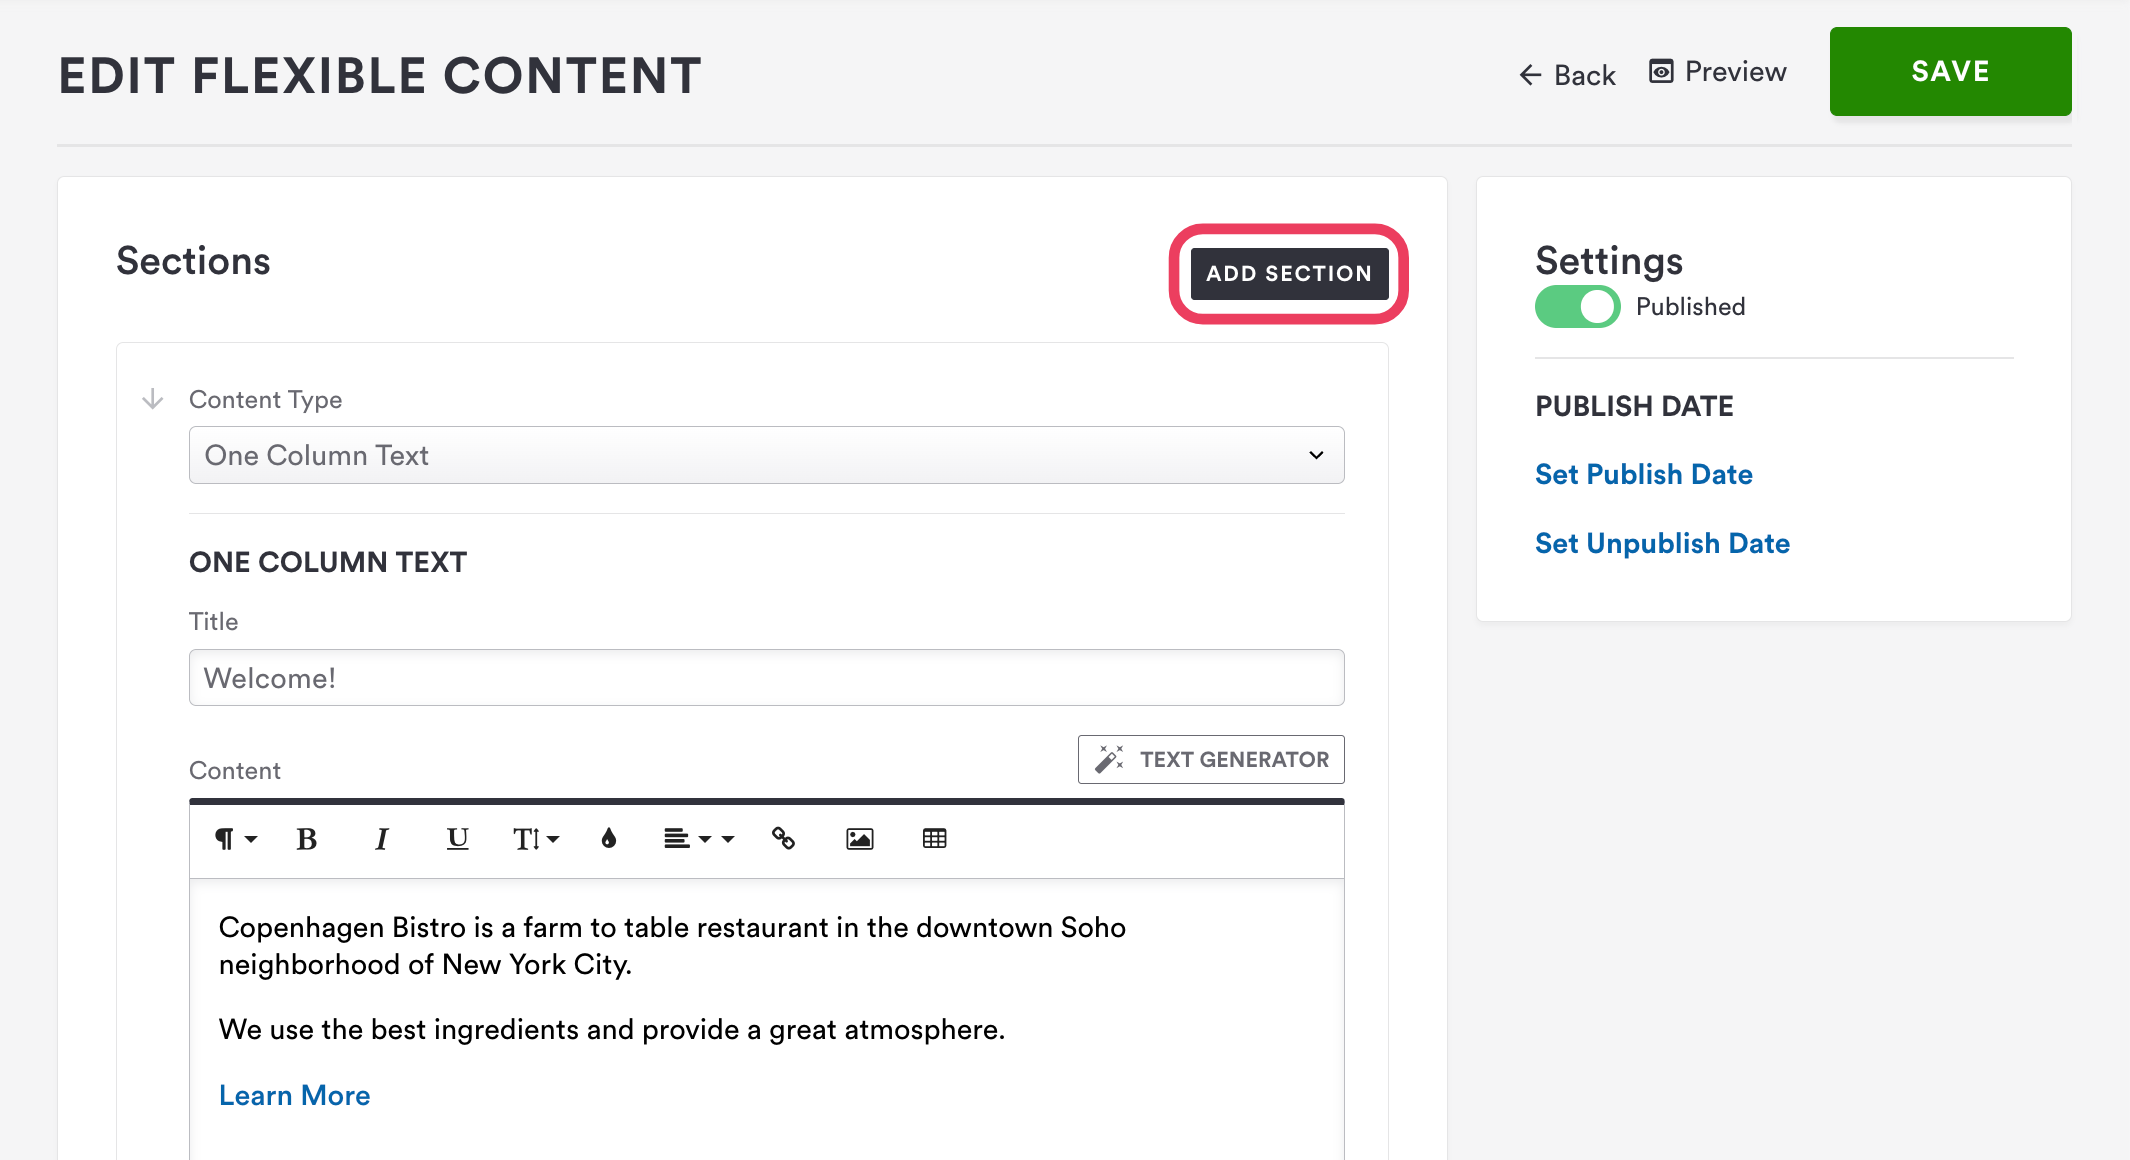This screenshot has width=2130, height=1160.
Task: Click the section move-down arrow
Action: [152, 399]
